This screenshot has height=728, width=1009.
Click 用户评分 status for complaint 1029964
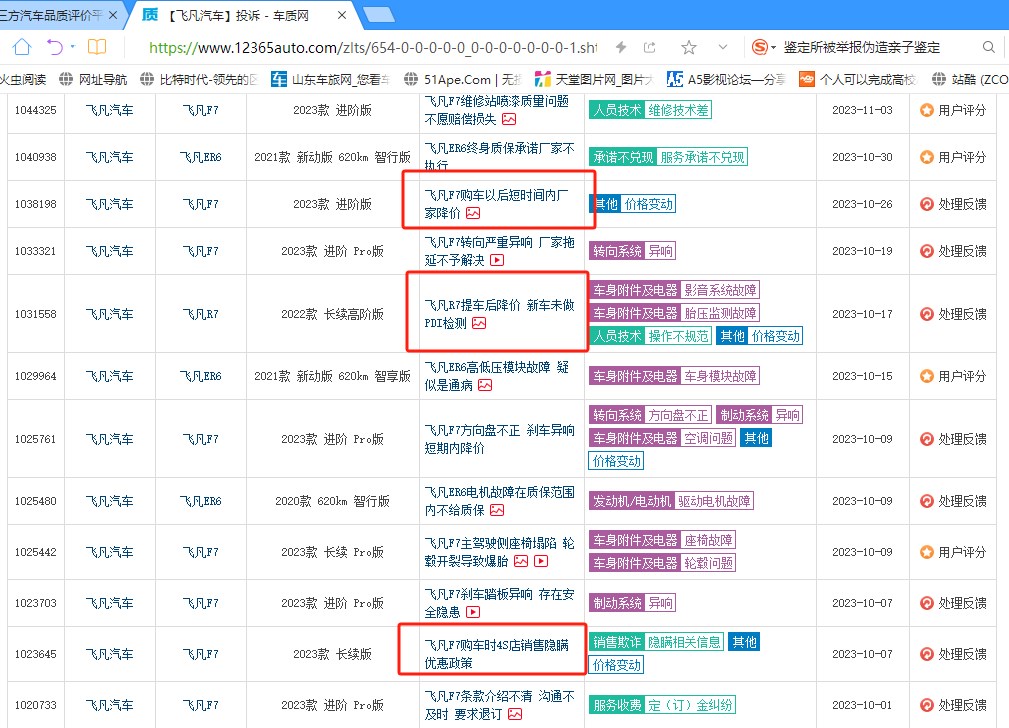pos(952,376)
